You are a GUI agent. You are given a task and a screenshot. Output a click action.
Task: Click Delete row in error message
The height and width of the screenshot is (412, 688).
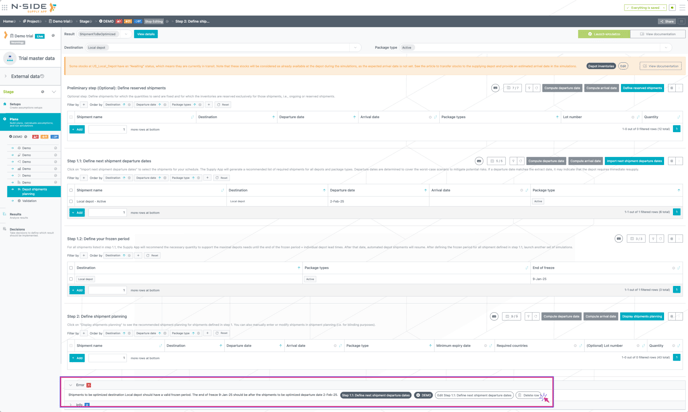[529, 395]
